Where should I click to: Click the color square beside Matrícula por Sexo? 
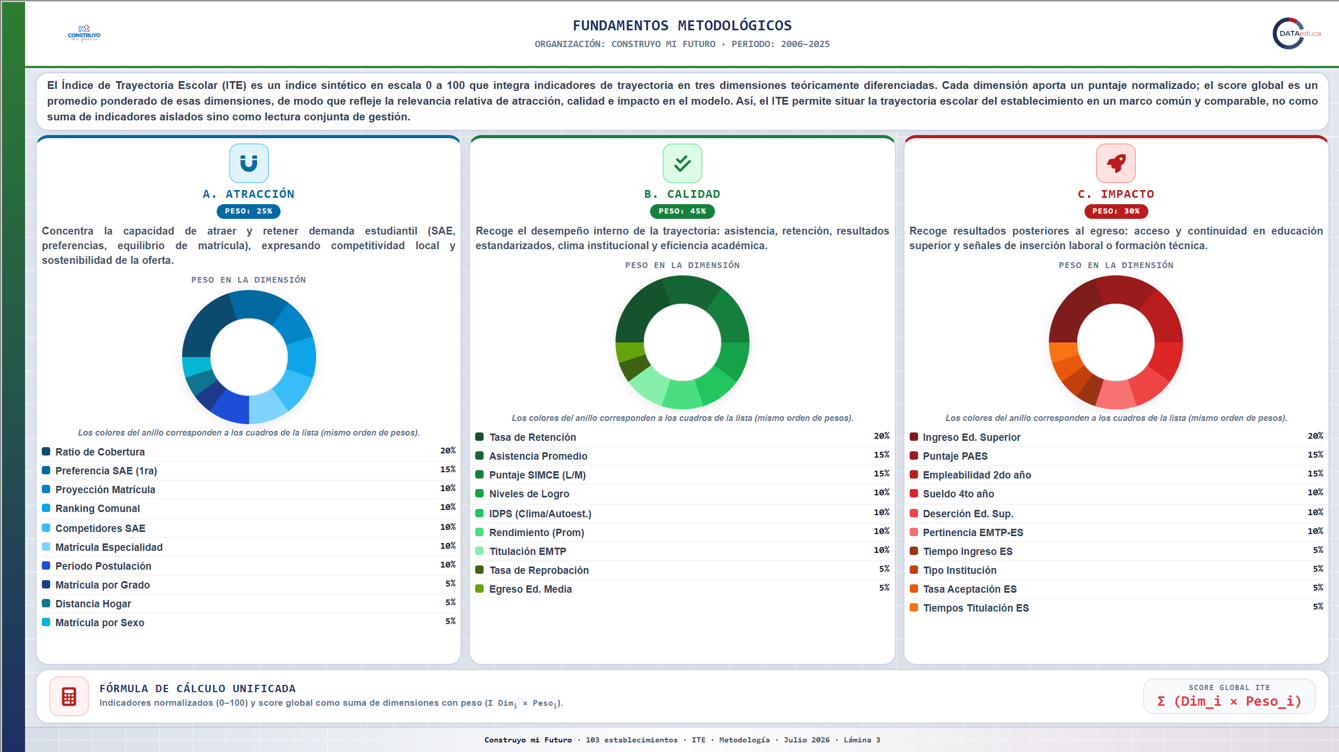46,622
